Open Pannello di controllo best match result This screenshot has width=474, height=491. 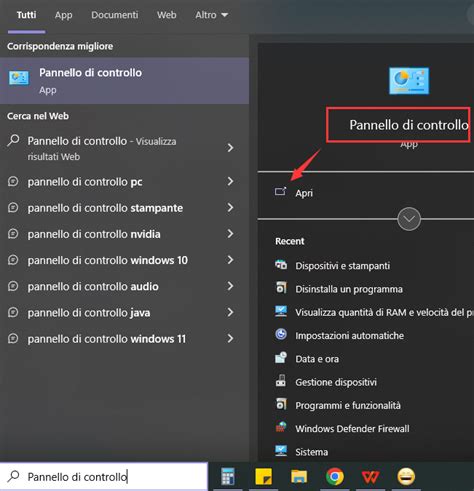point(124,81)
